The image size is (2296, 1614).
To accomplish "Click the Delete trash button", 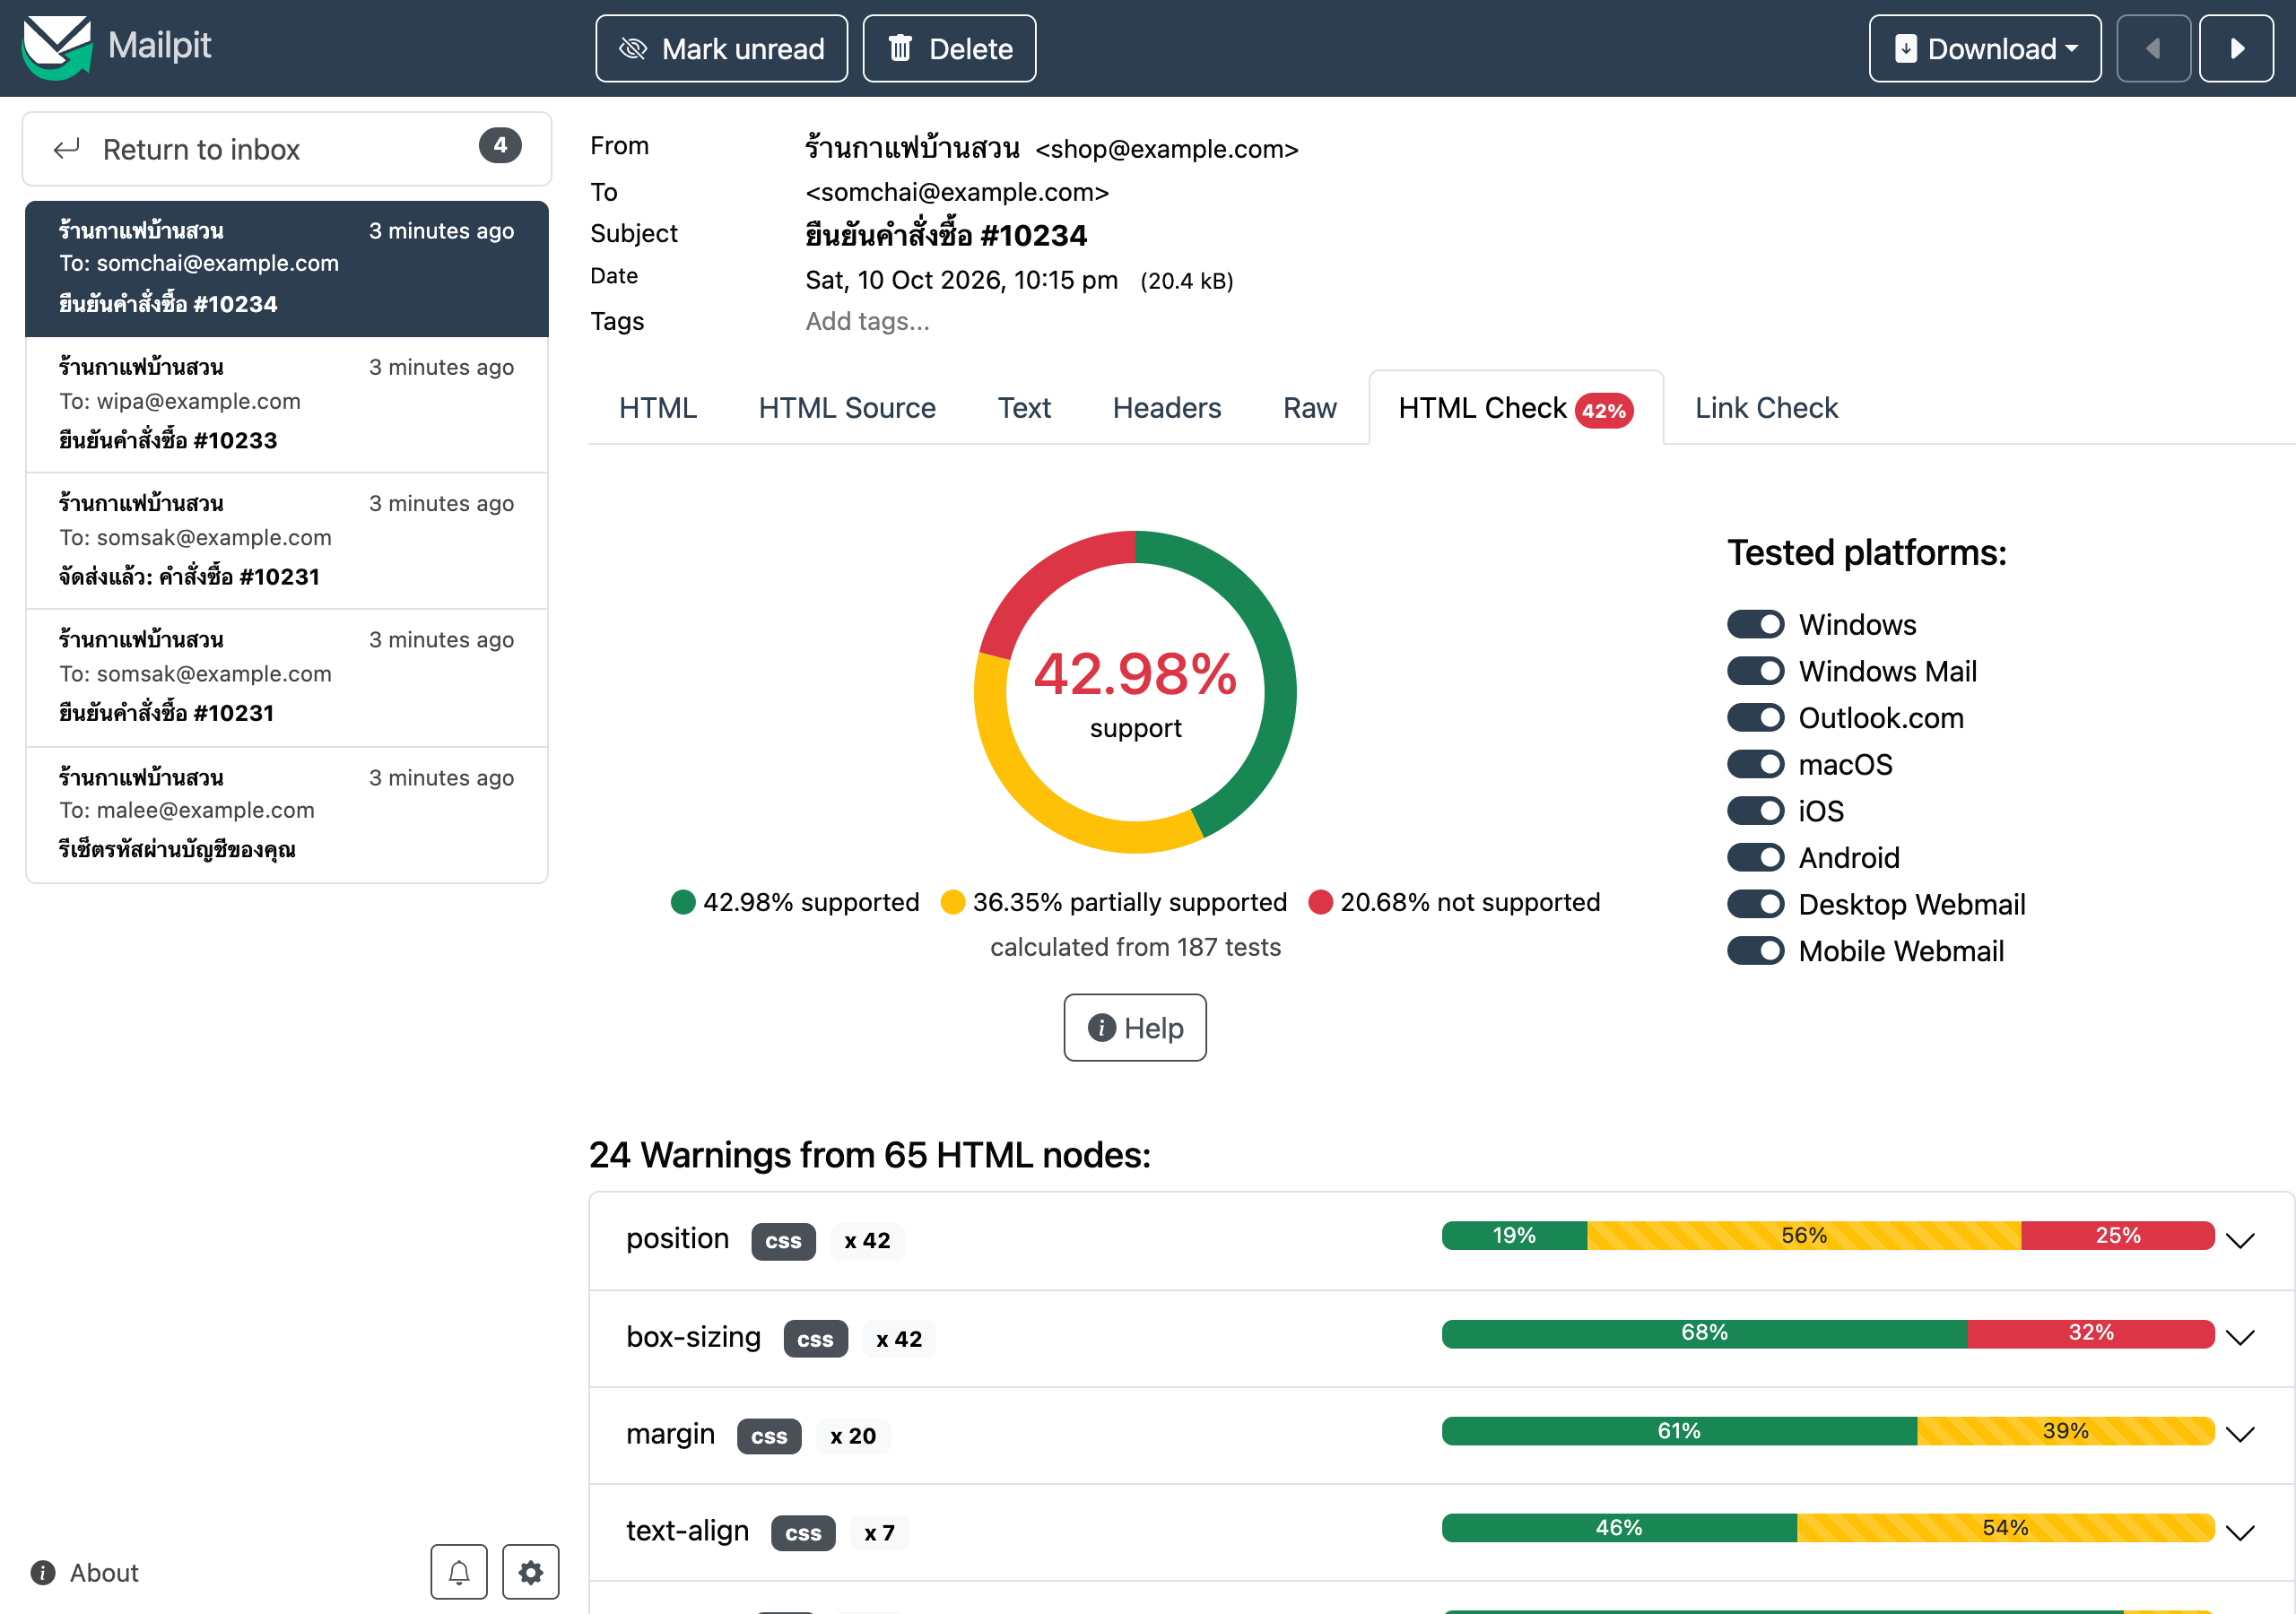I will [x=949, y=48].
